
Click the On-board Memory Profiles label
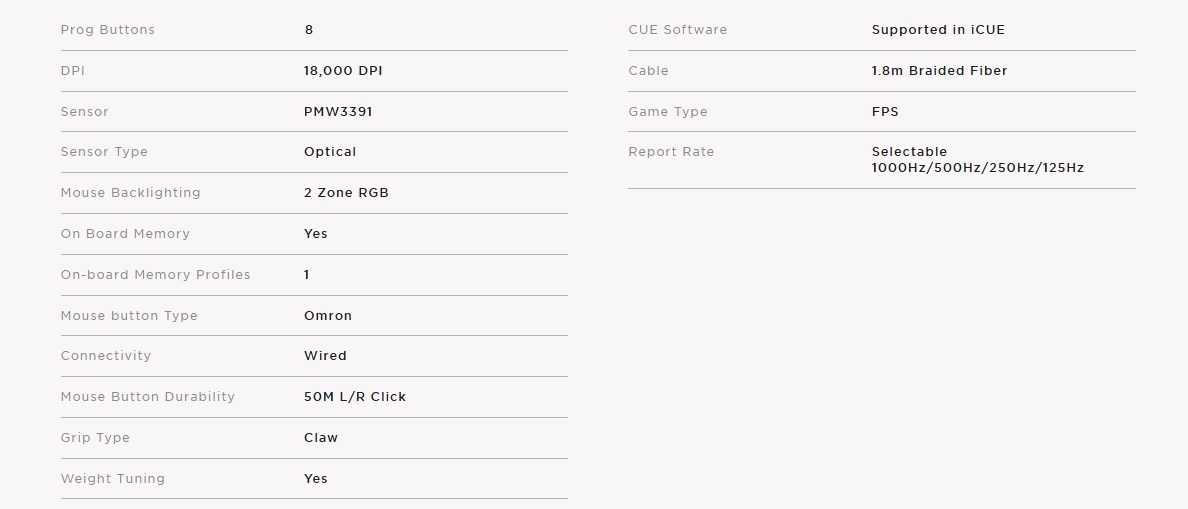click(x=155, y=275)
